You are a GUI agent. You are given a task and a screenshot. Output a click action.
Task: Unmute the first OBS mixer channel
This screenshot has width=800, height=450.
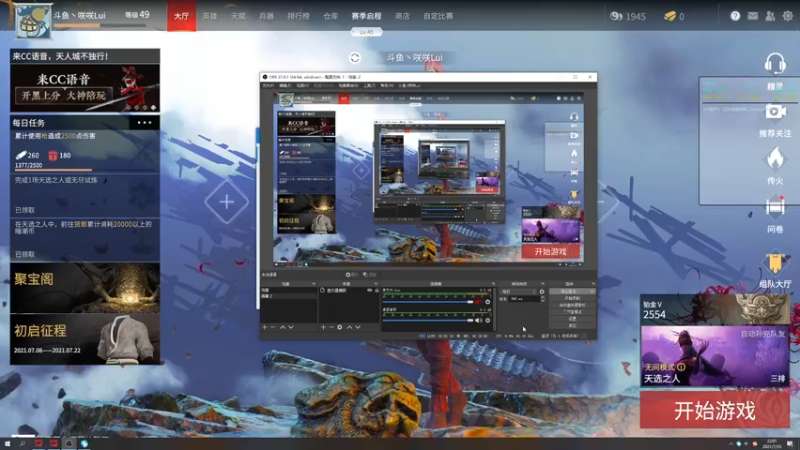click(x=478, y=302)
